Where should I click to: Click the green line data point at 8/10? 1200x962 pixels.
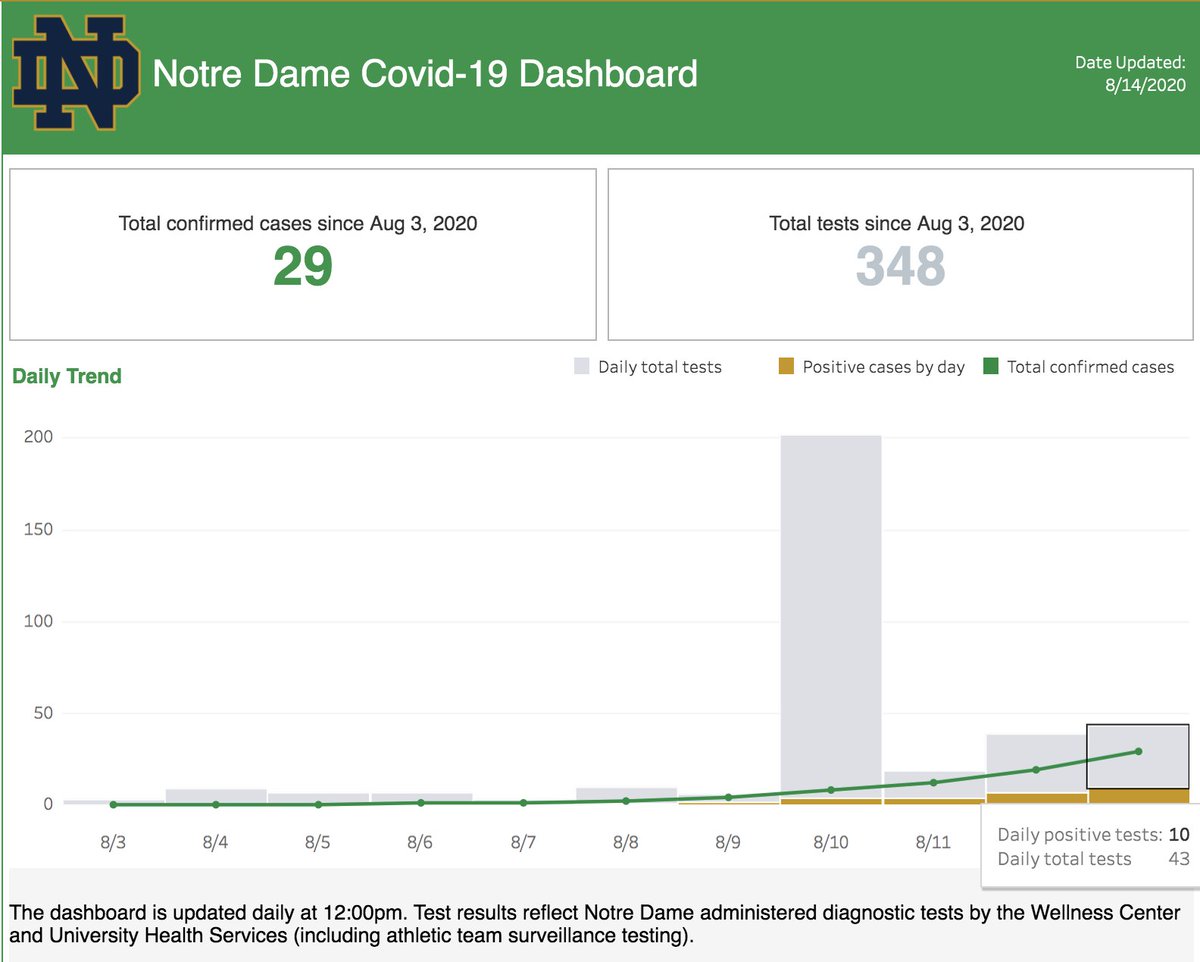[831, 790]
